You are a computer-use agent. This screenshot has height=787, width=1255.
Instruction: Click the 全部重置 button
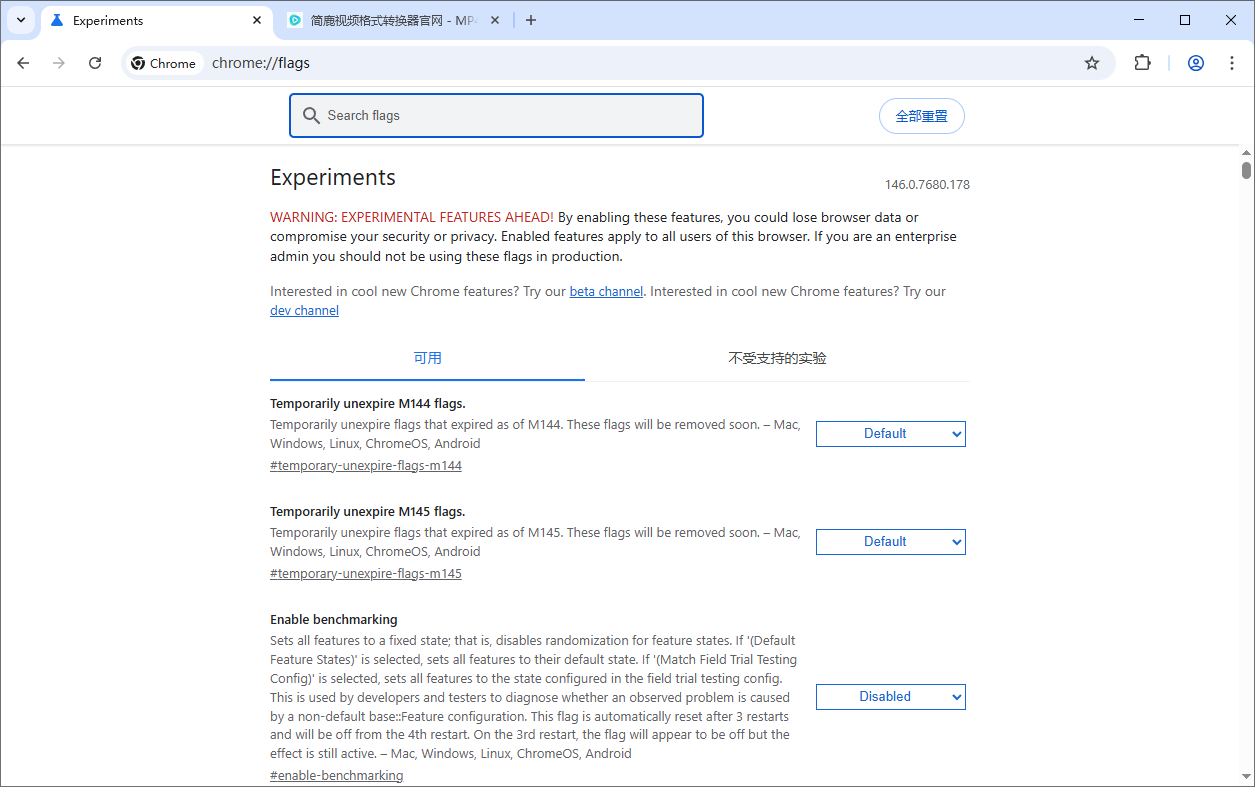click(921, 116)
